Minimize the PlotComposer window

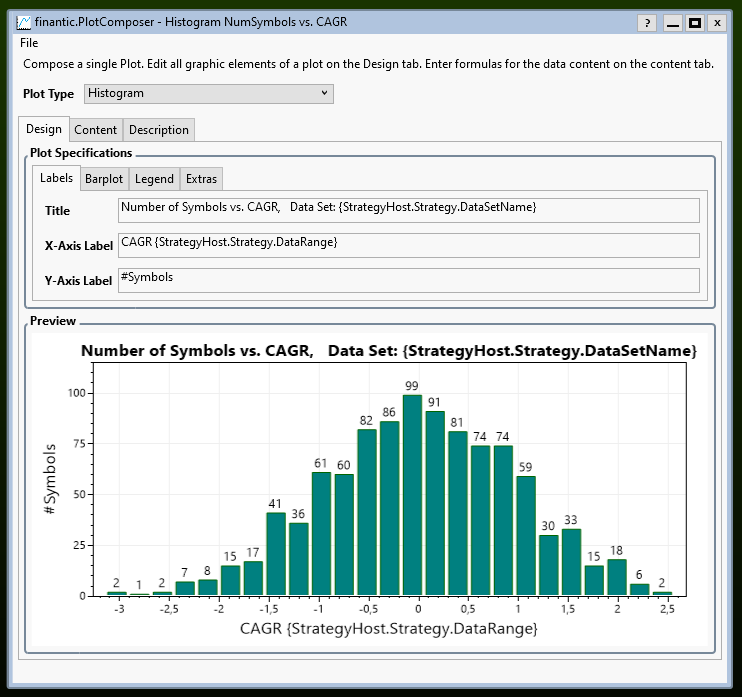coord(673,22)
